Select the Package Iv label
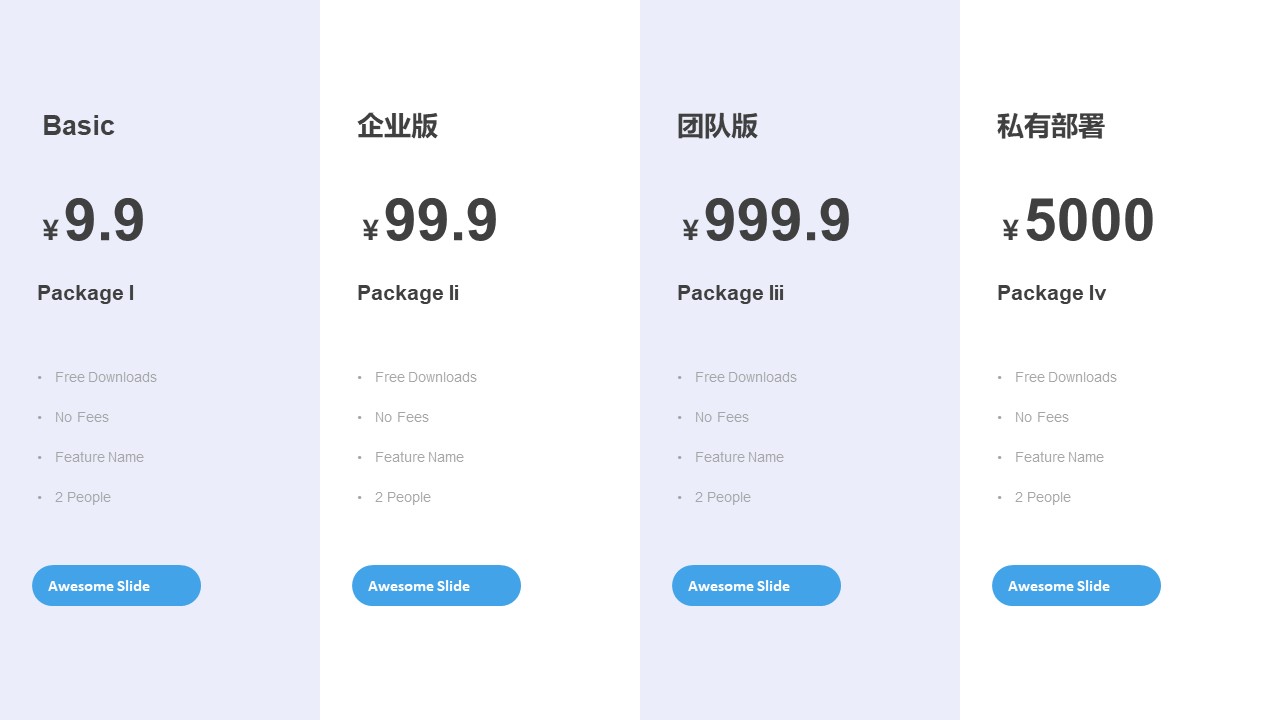The width and height of the screenshot is (1280, 720). pyautogui.click(x=1051, y=293)
